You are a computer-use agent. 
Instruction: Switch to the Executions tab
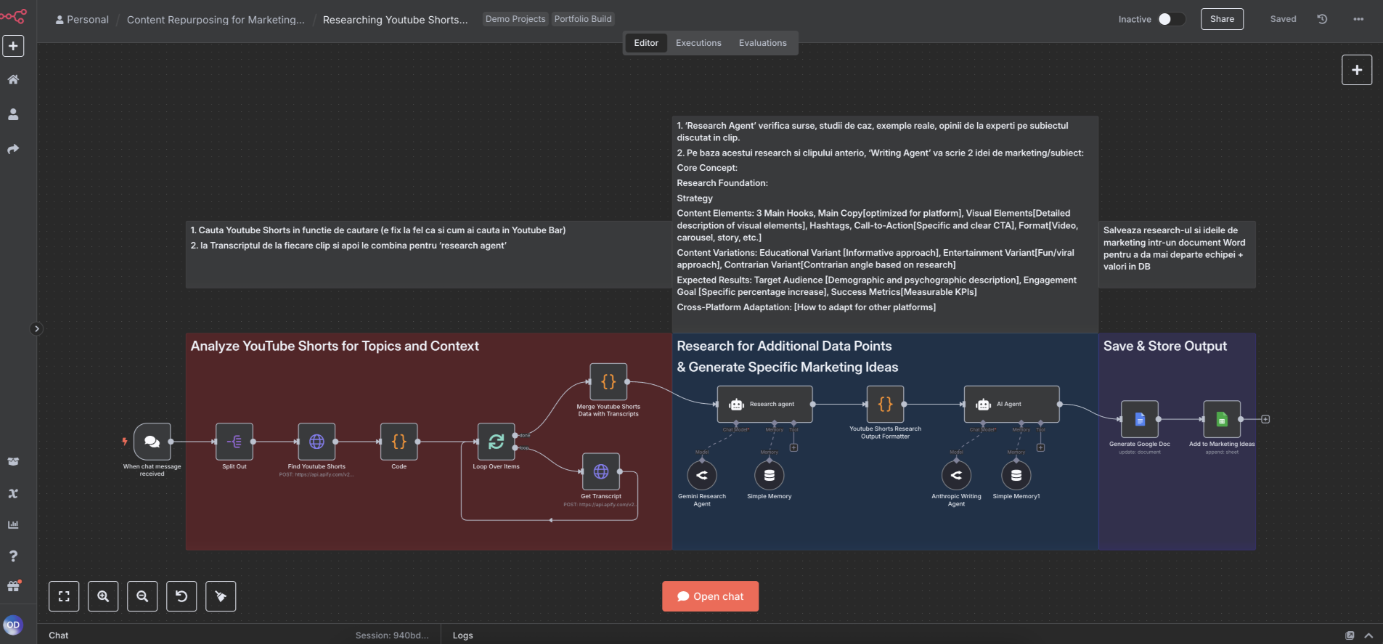pos(698,43)
